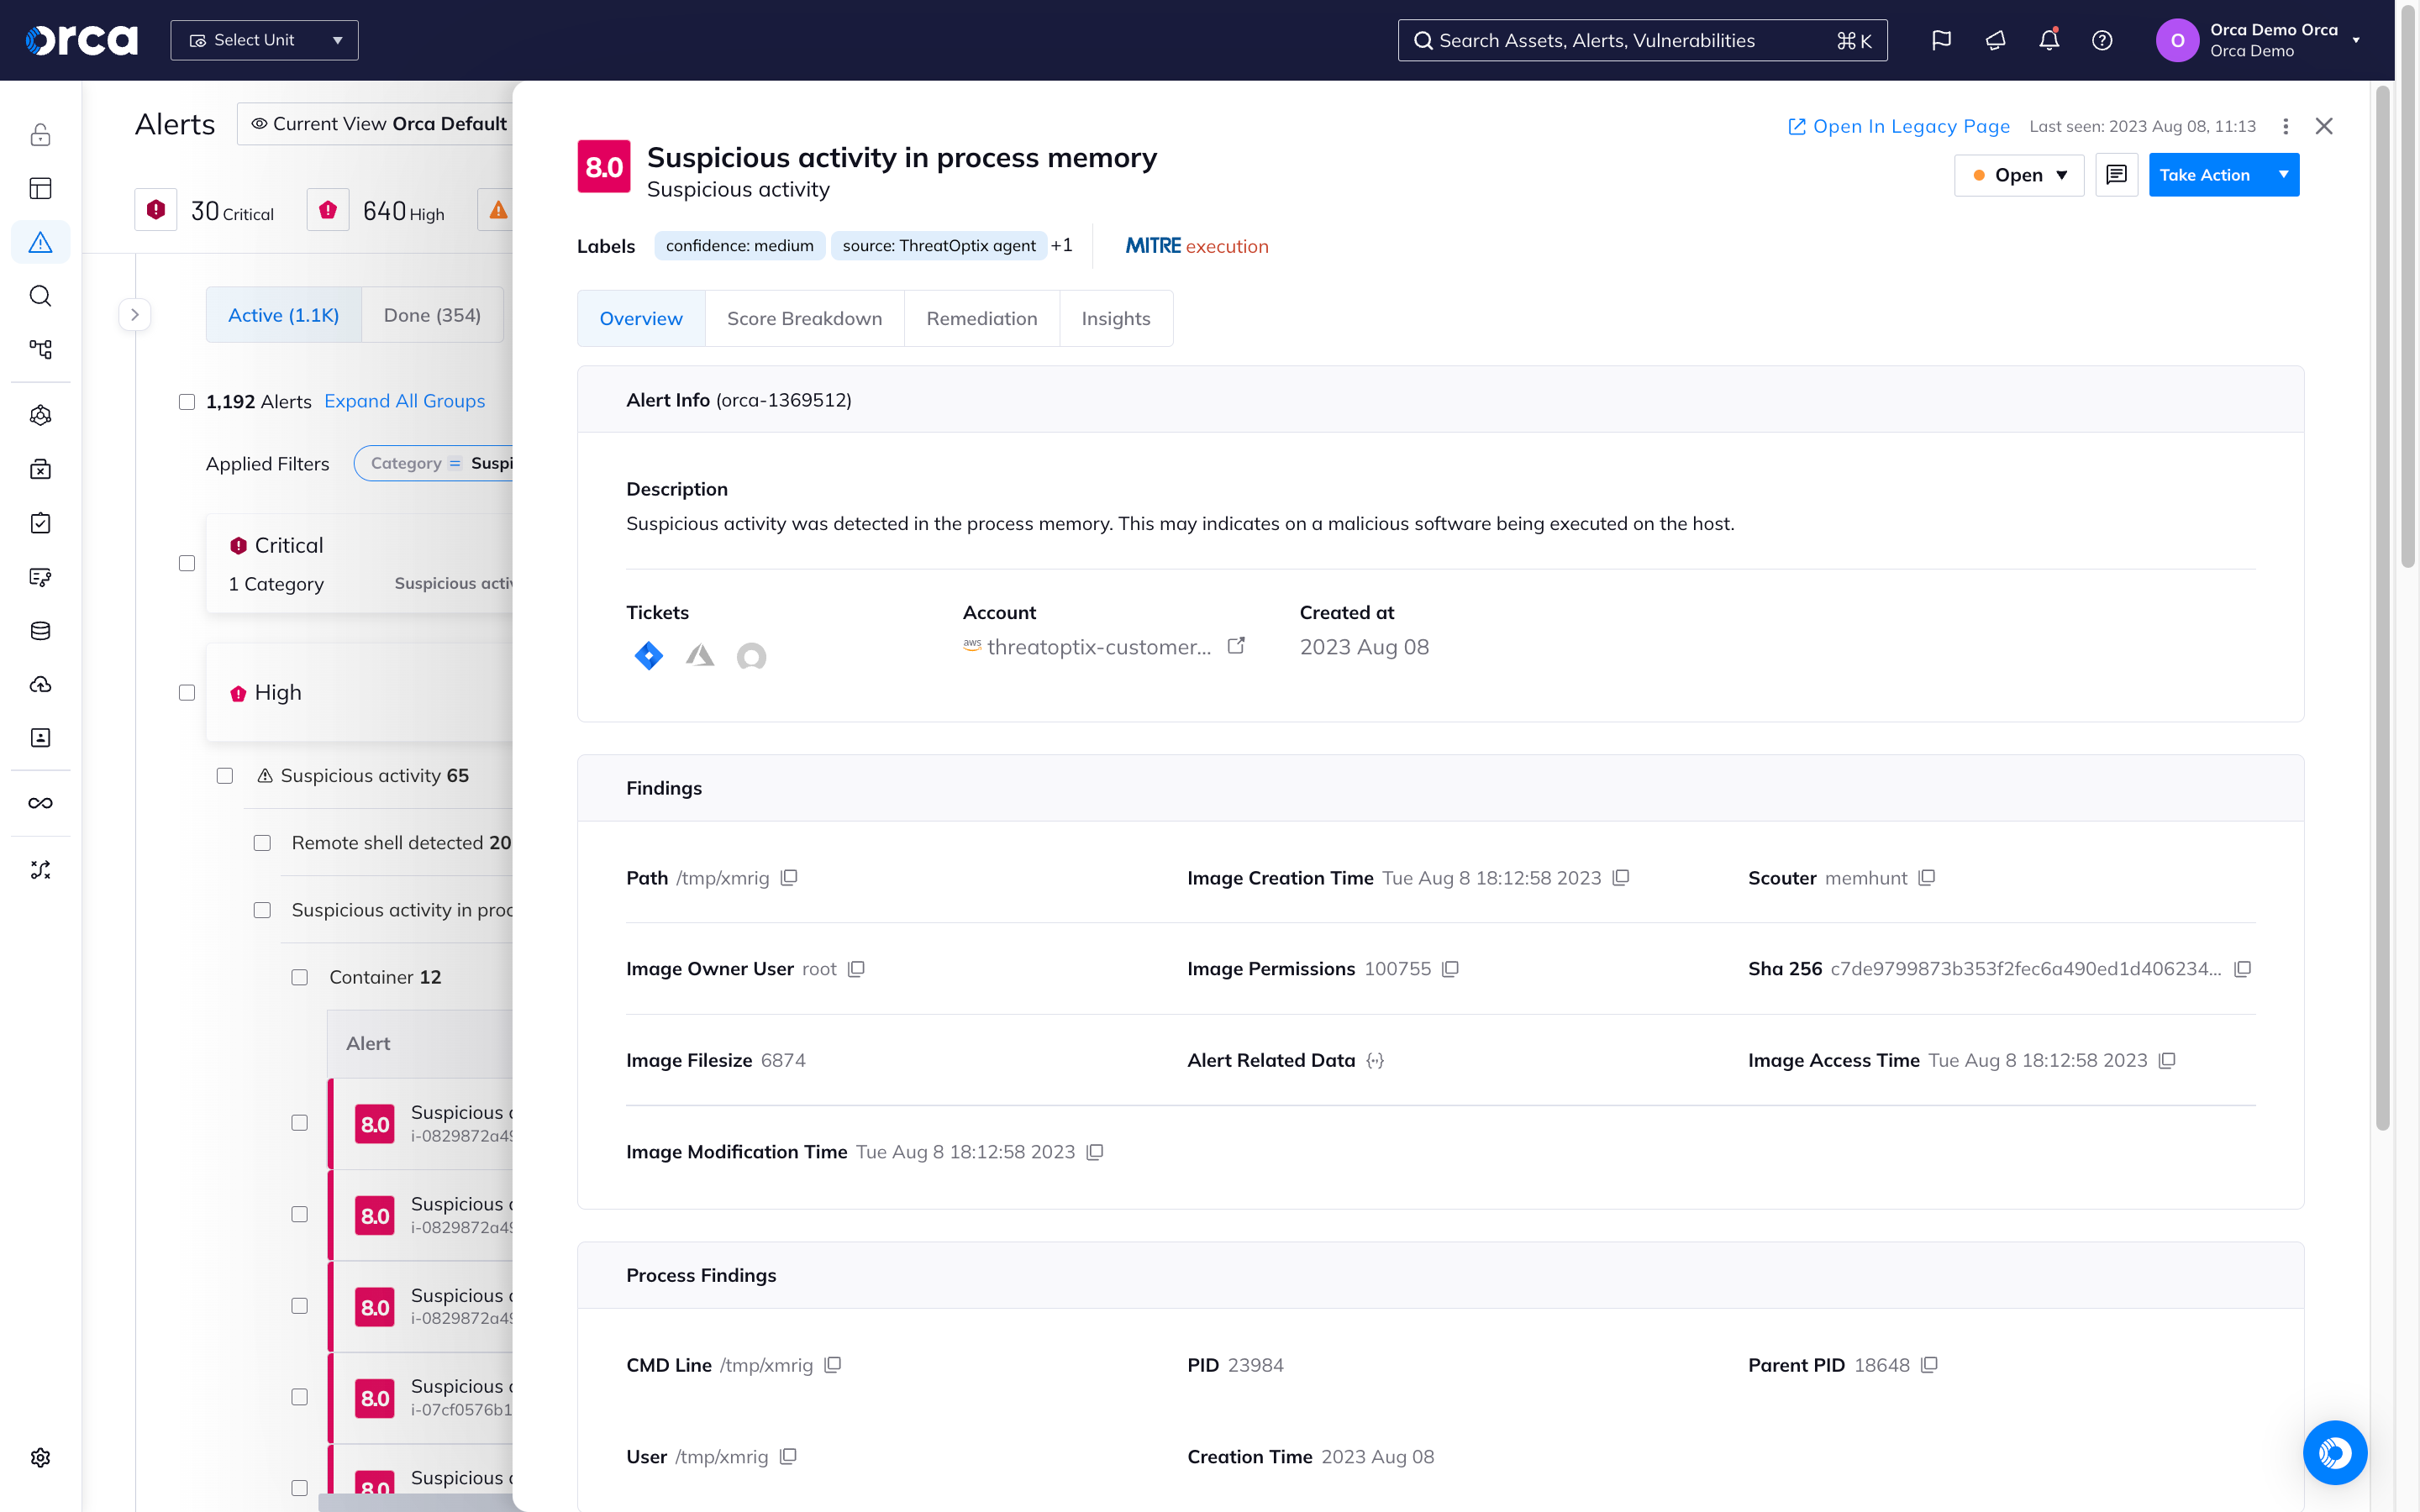2420x1512 pixels.
Task: Check the Remote shell detected checkbox
Action: pyautogui.click(x=262, y=843)
